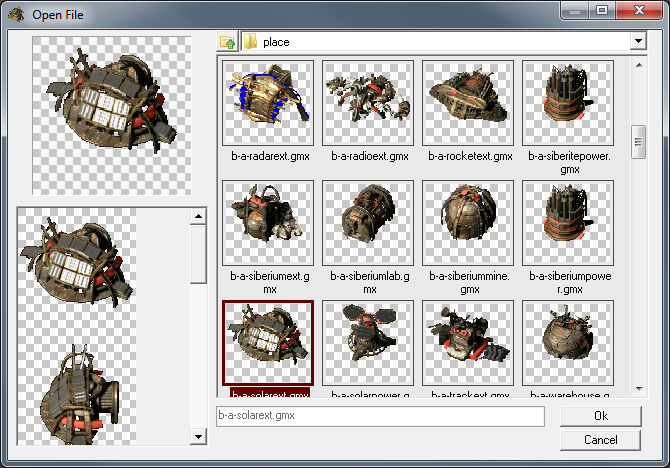The width and height of the screenshot is (670, 468).
Task: Select the b-a-warehouse thumbnail
Action: coord(568,342)
